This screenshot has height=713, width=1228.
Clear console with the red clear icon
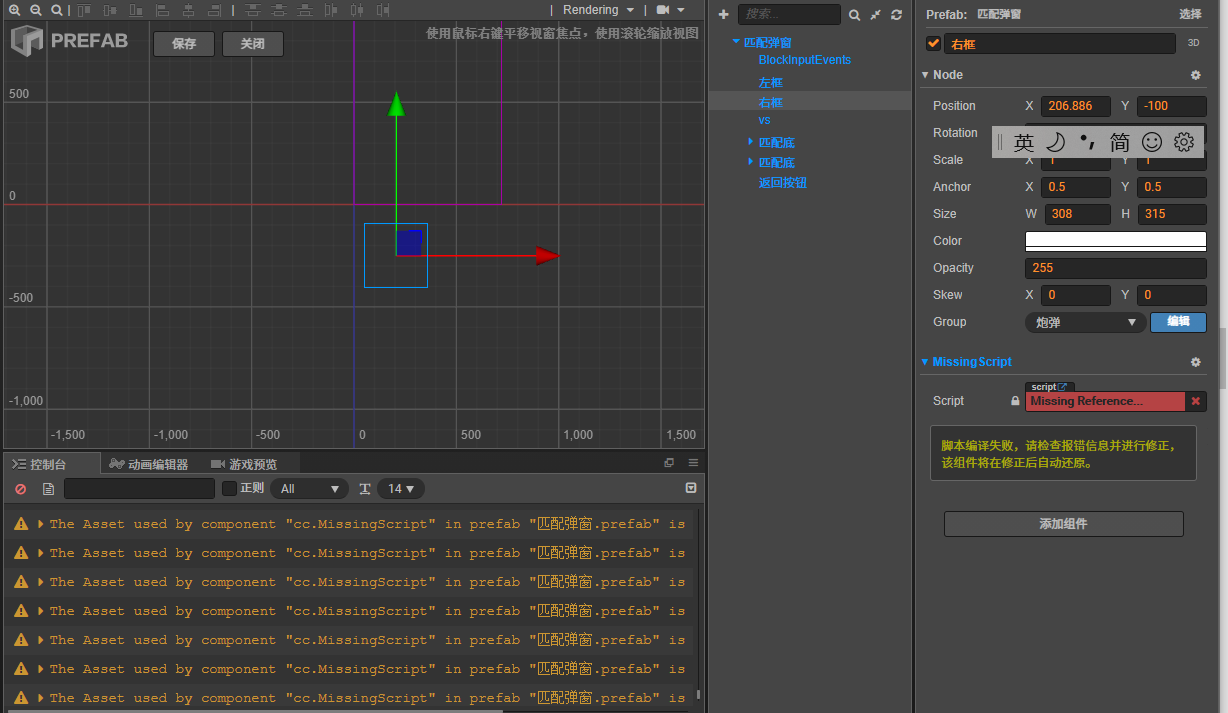click(x=20, y=489)
